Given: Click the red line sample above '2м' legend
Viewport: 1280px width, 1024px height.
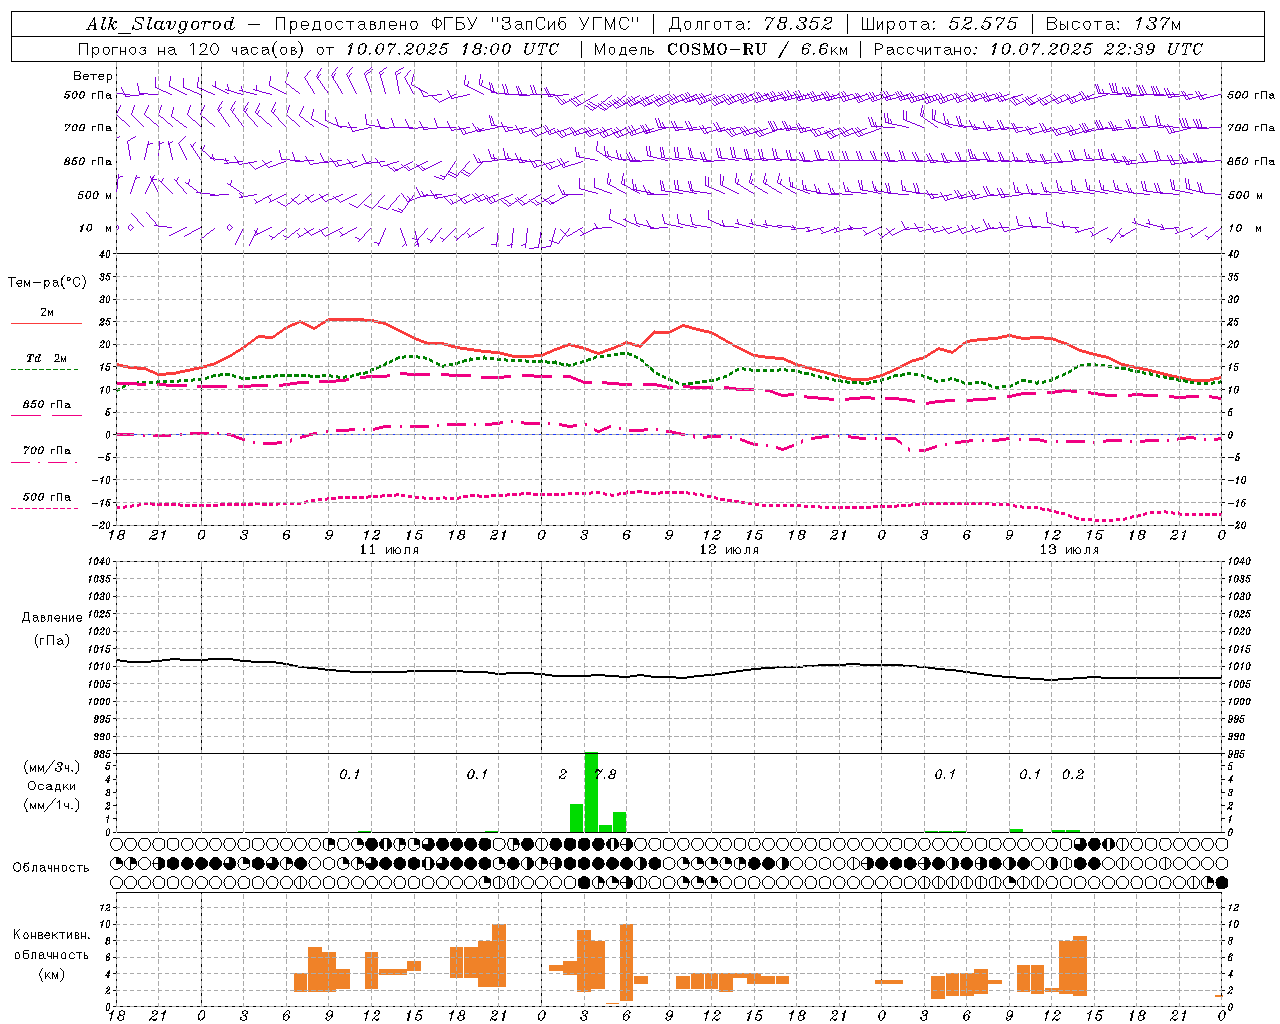Looking at the screenshot, I should pyautogui.click(x=47, y=323).
